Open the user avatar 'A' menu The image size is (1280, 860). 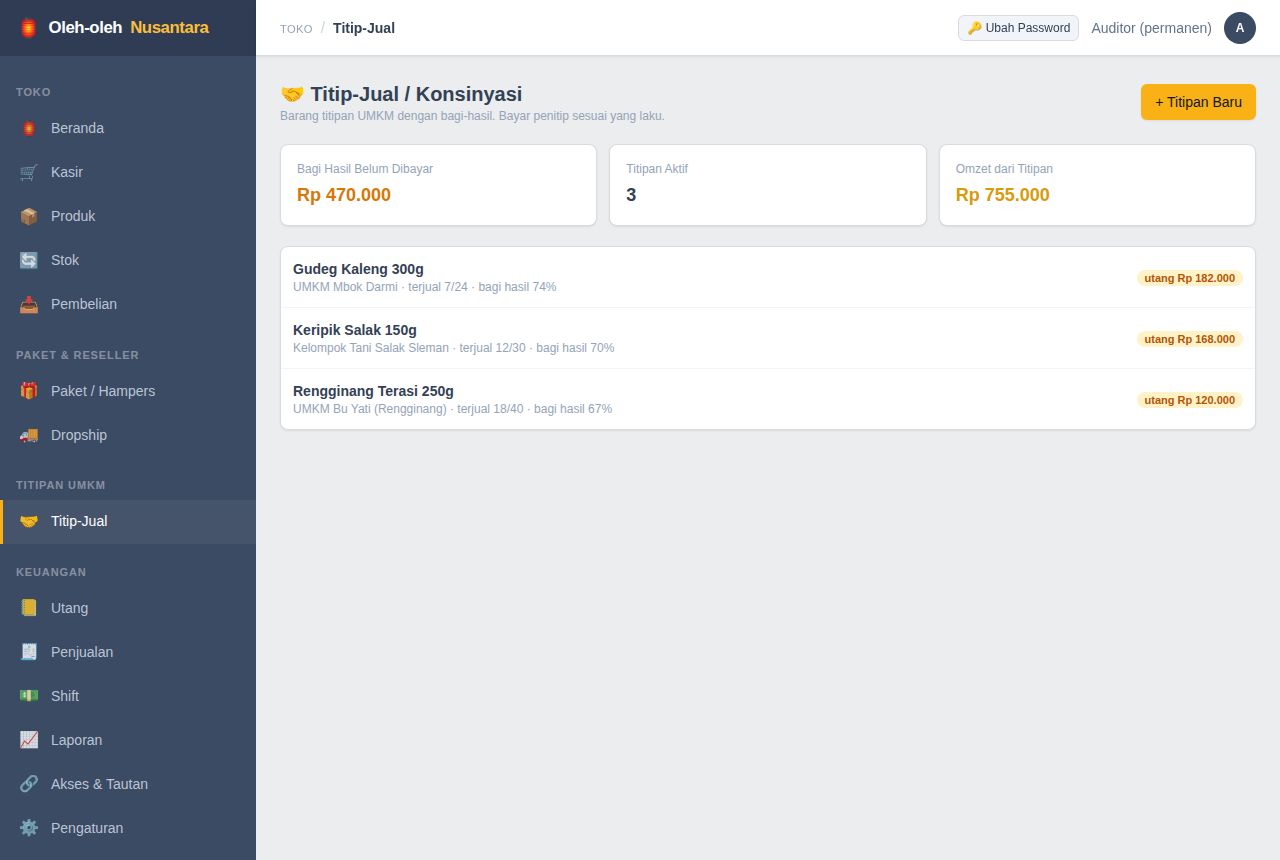[1240, 28]
